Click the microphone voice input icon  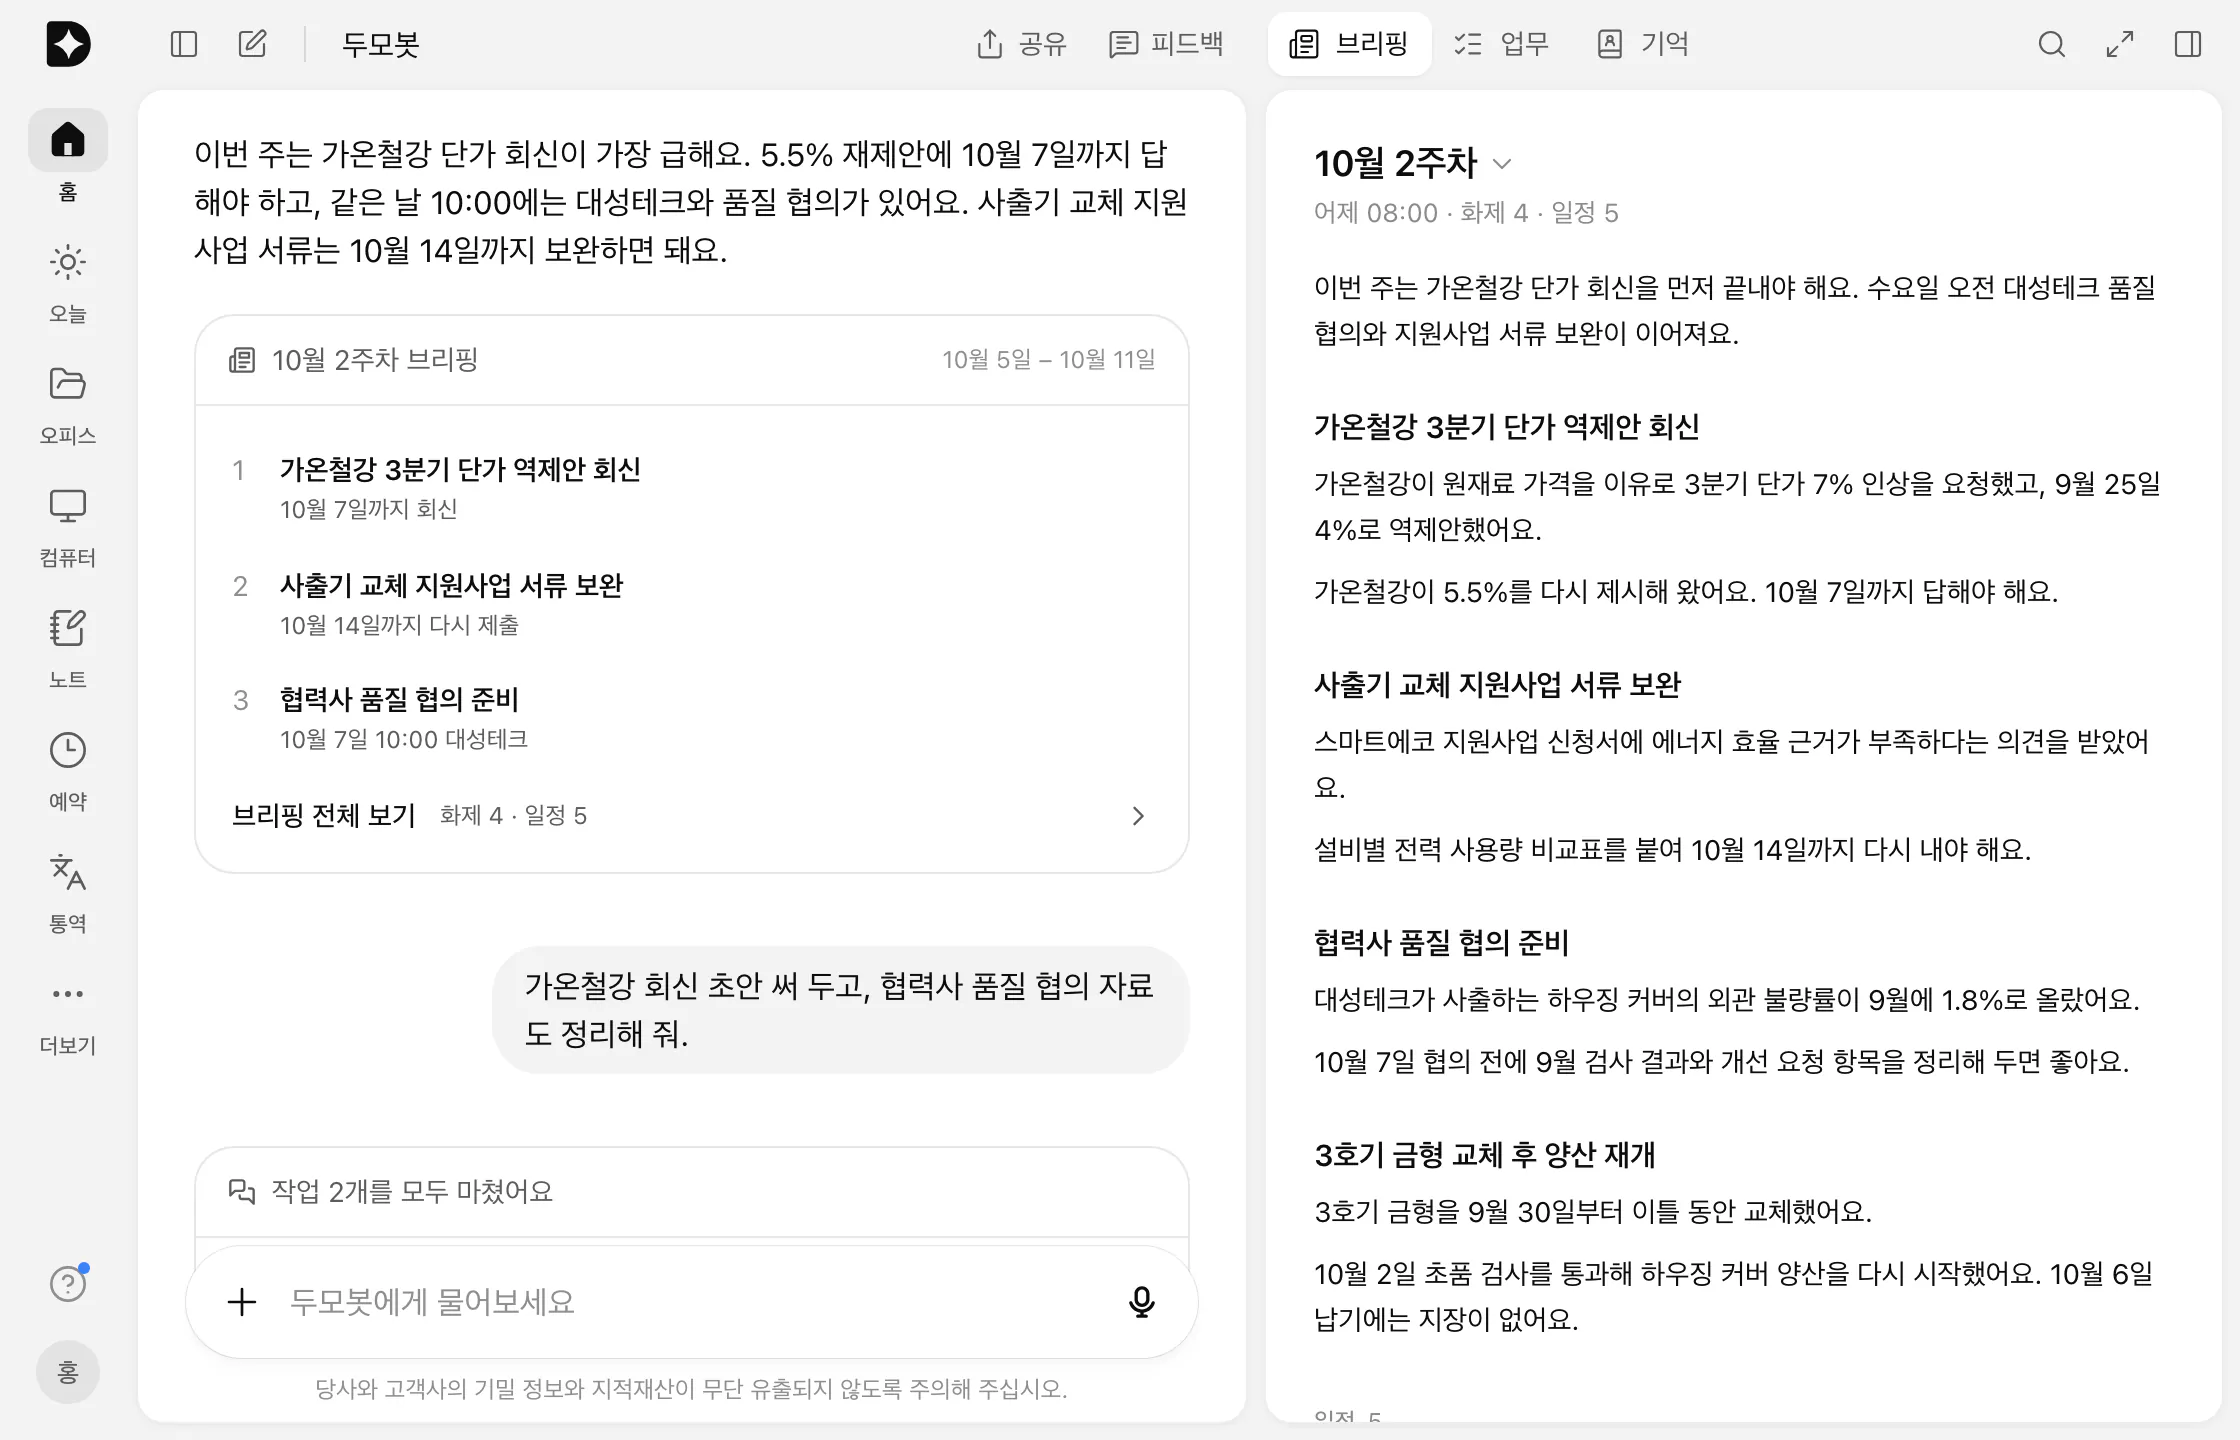point(1141,1302)
